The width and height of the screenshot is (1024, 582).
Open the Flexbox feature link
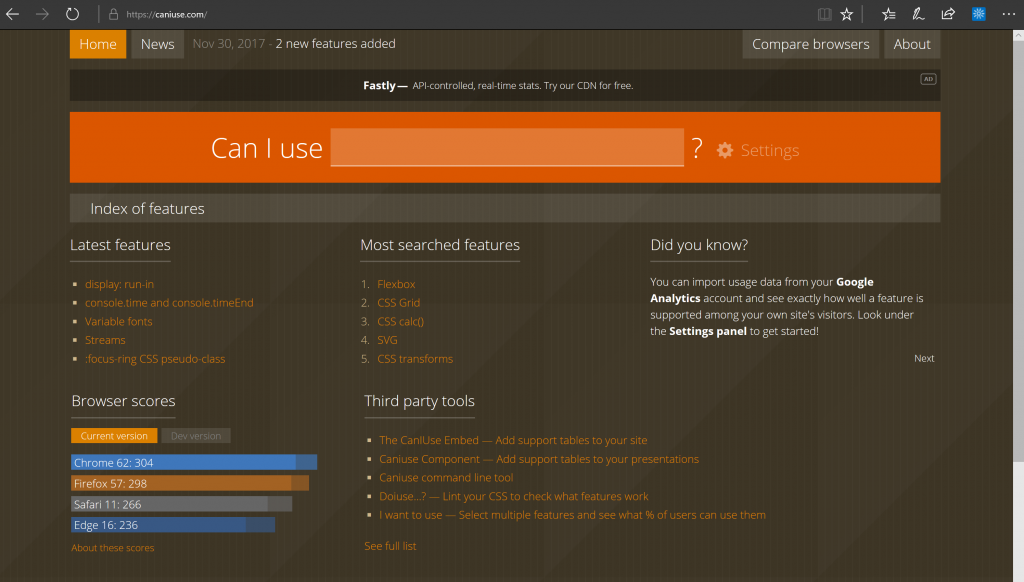[x=396, y=284]
